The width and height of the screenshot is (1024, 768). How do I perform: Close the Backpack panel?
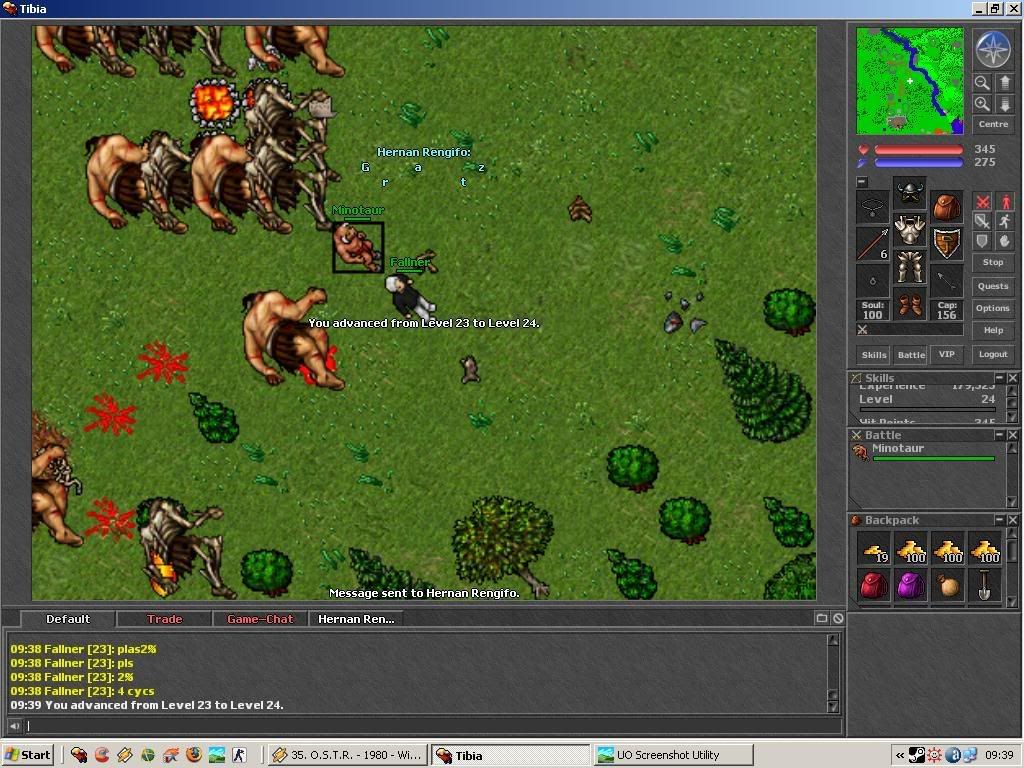pos(1012,519)
